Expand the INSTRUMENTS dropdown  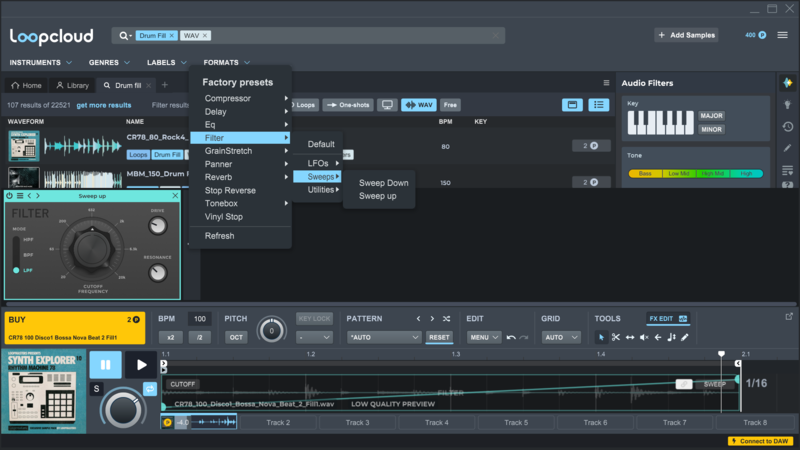(40, 62)
